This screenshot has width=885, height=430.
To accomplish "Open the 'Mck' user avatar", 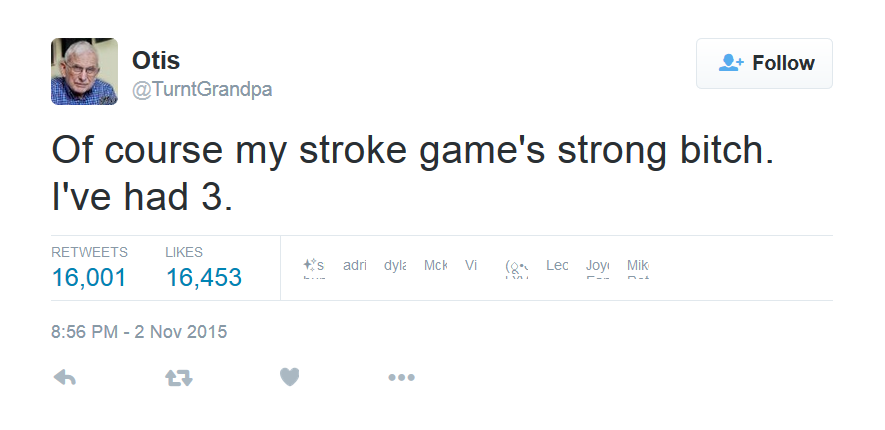I will [435, 267].
